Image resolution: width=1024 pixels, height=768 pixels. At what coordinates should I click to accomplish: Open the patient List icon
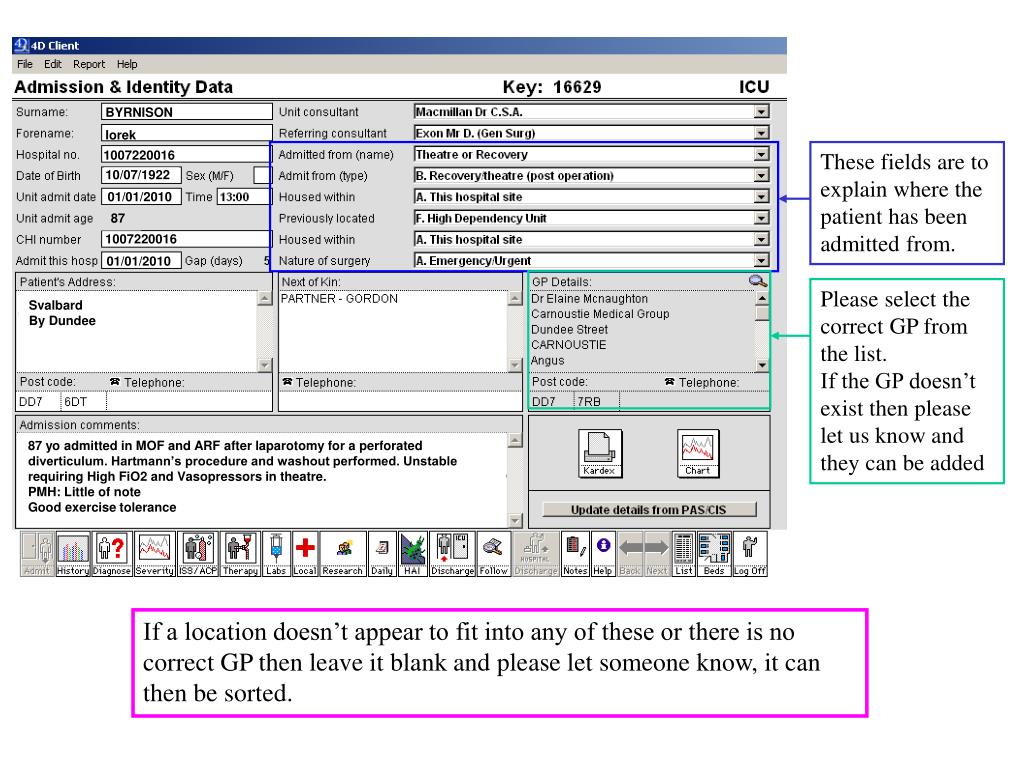tap(683, 554)
